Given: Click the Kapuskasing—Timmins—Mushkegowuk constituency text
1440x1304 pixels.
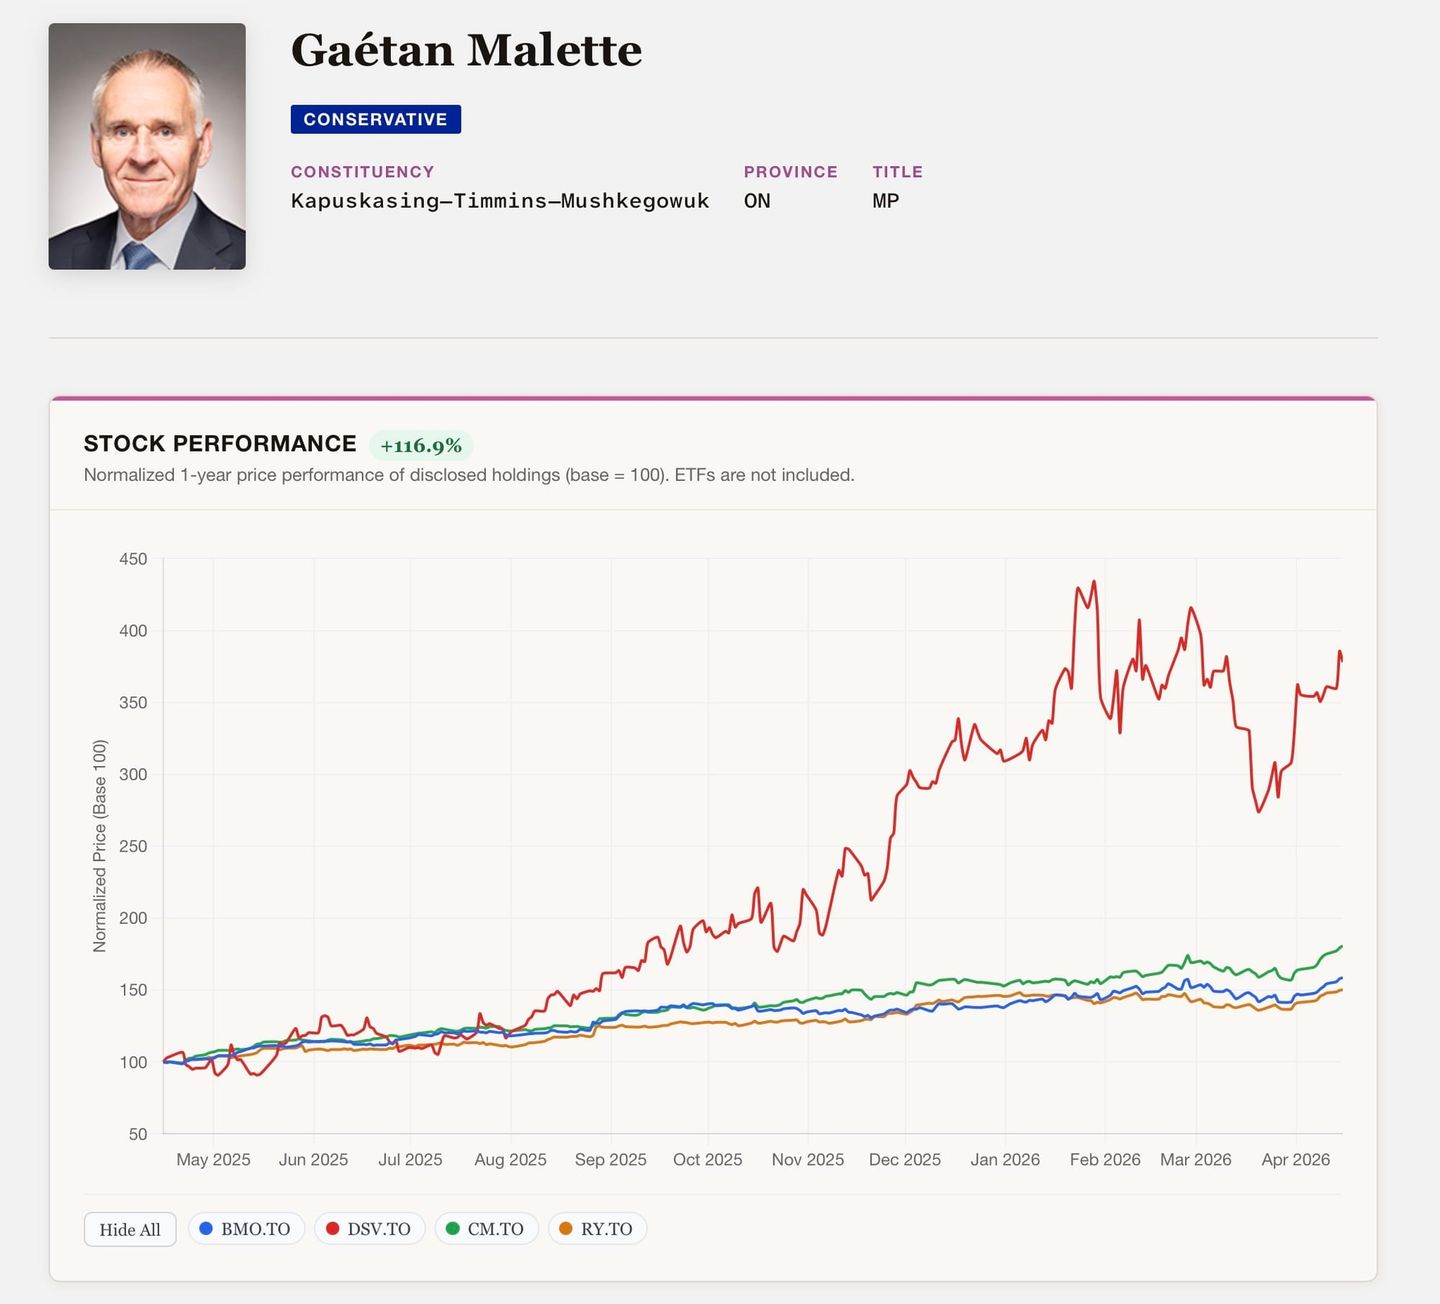Looking at the screenshot, I should coord(500,201).
